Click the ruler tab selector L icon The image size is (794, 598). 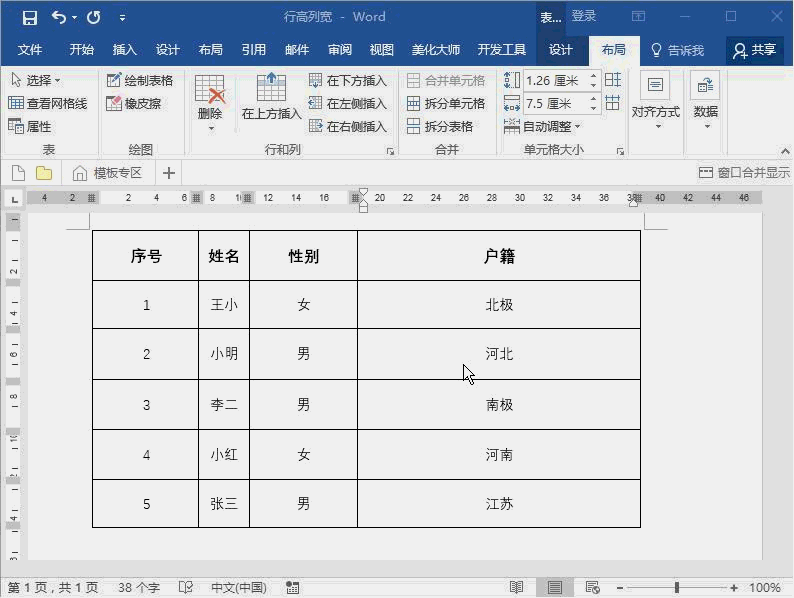click(x=15, y=199)
